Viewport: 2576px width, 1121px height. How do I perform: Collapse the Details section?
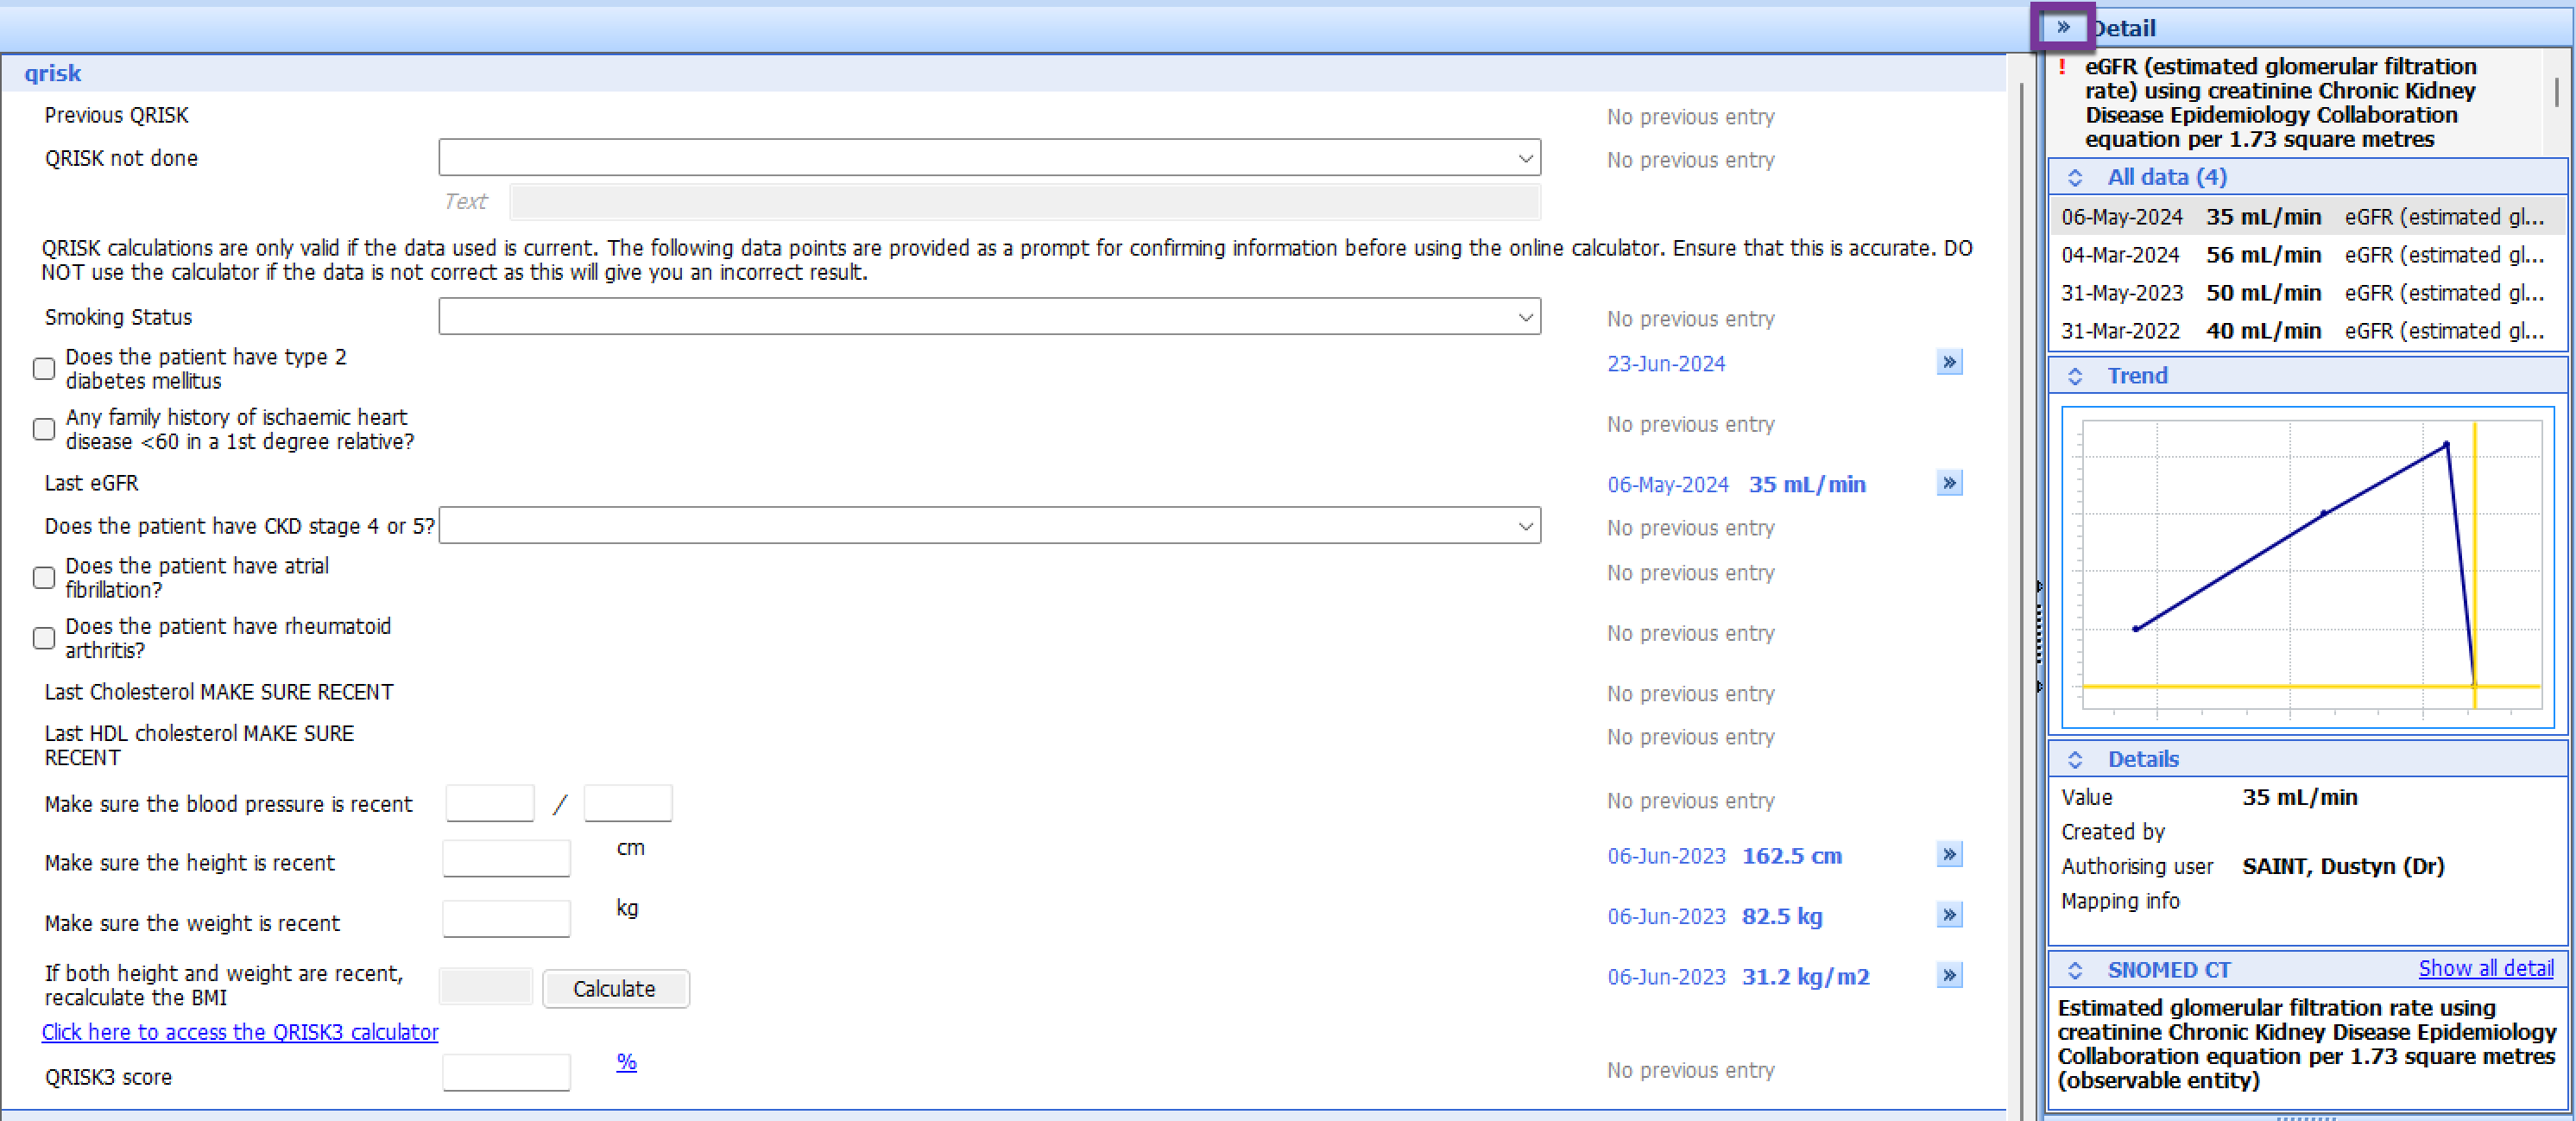pos(2074,760)
